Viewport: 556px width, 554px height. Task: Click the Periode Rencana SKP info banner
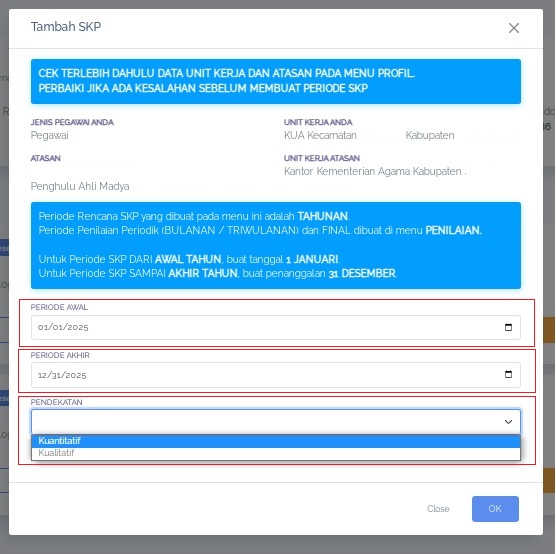click(x=276, y=245)
